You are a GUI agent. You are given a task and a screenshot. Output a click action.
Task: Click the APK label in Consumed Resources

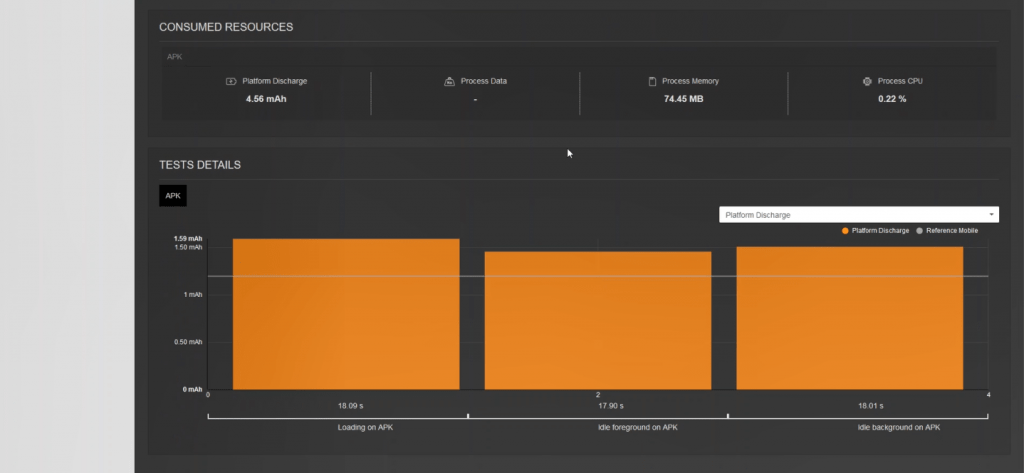pos(175,57)
